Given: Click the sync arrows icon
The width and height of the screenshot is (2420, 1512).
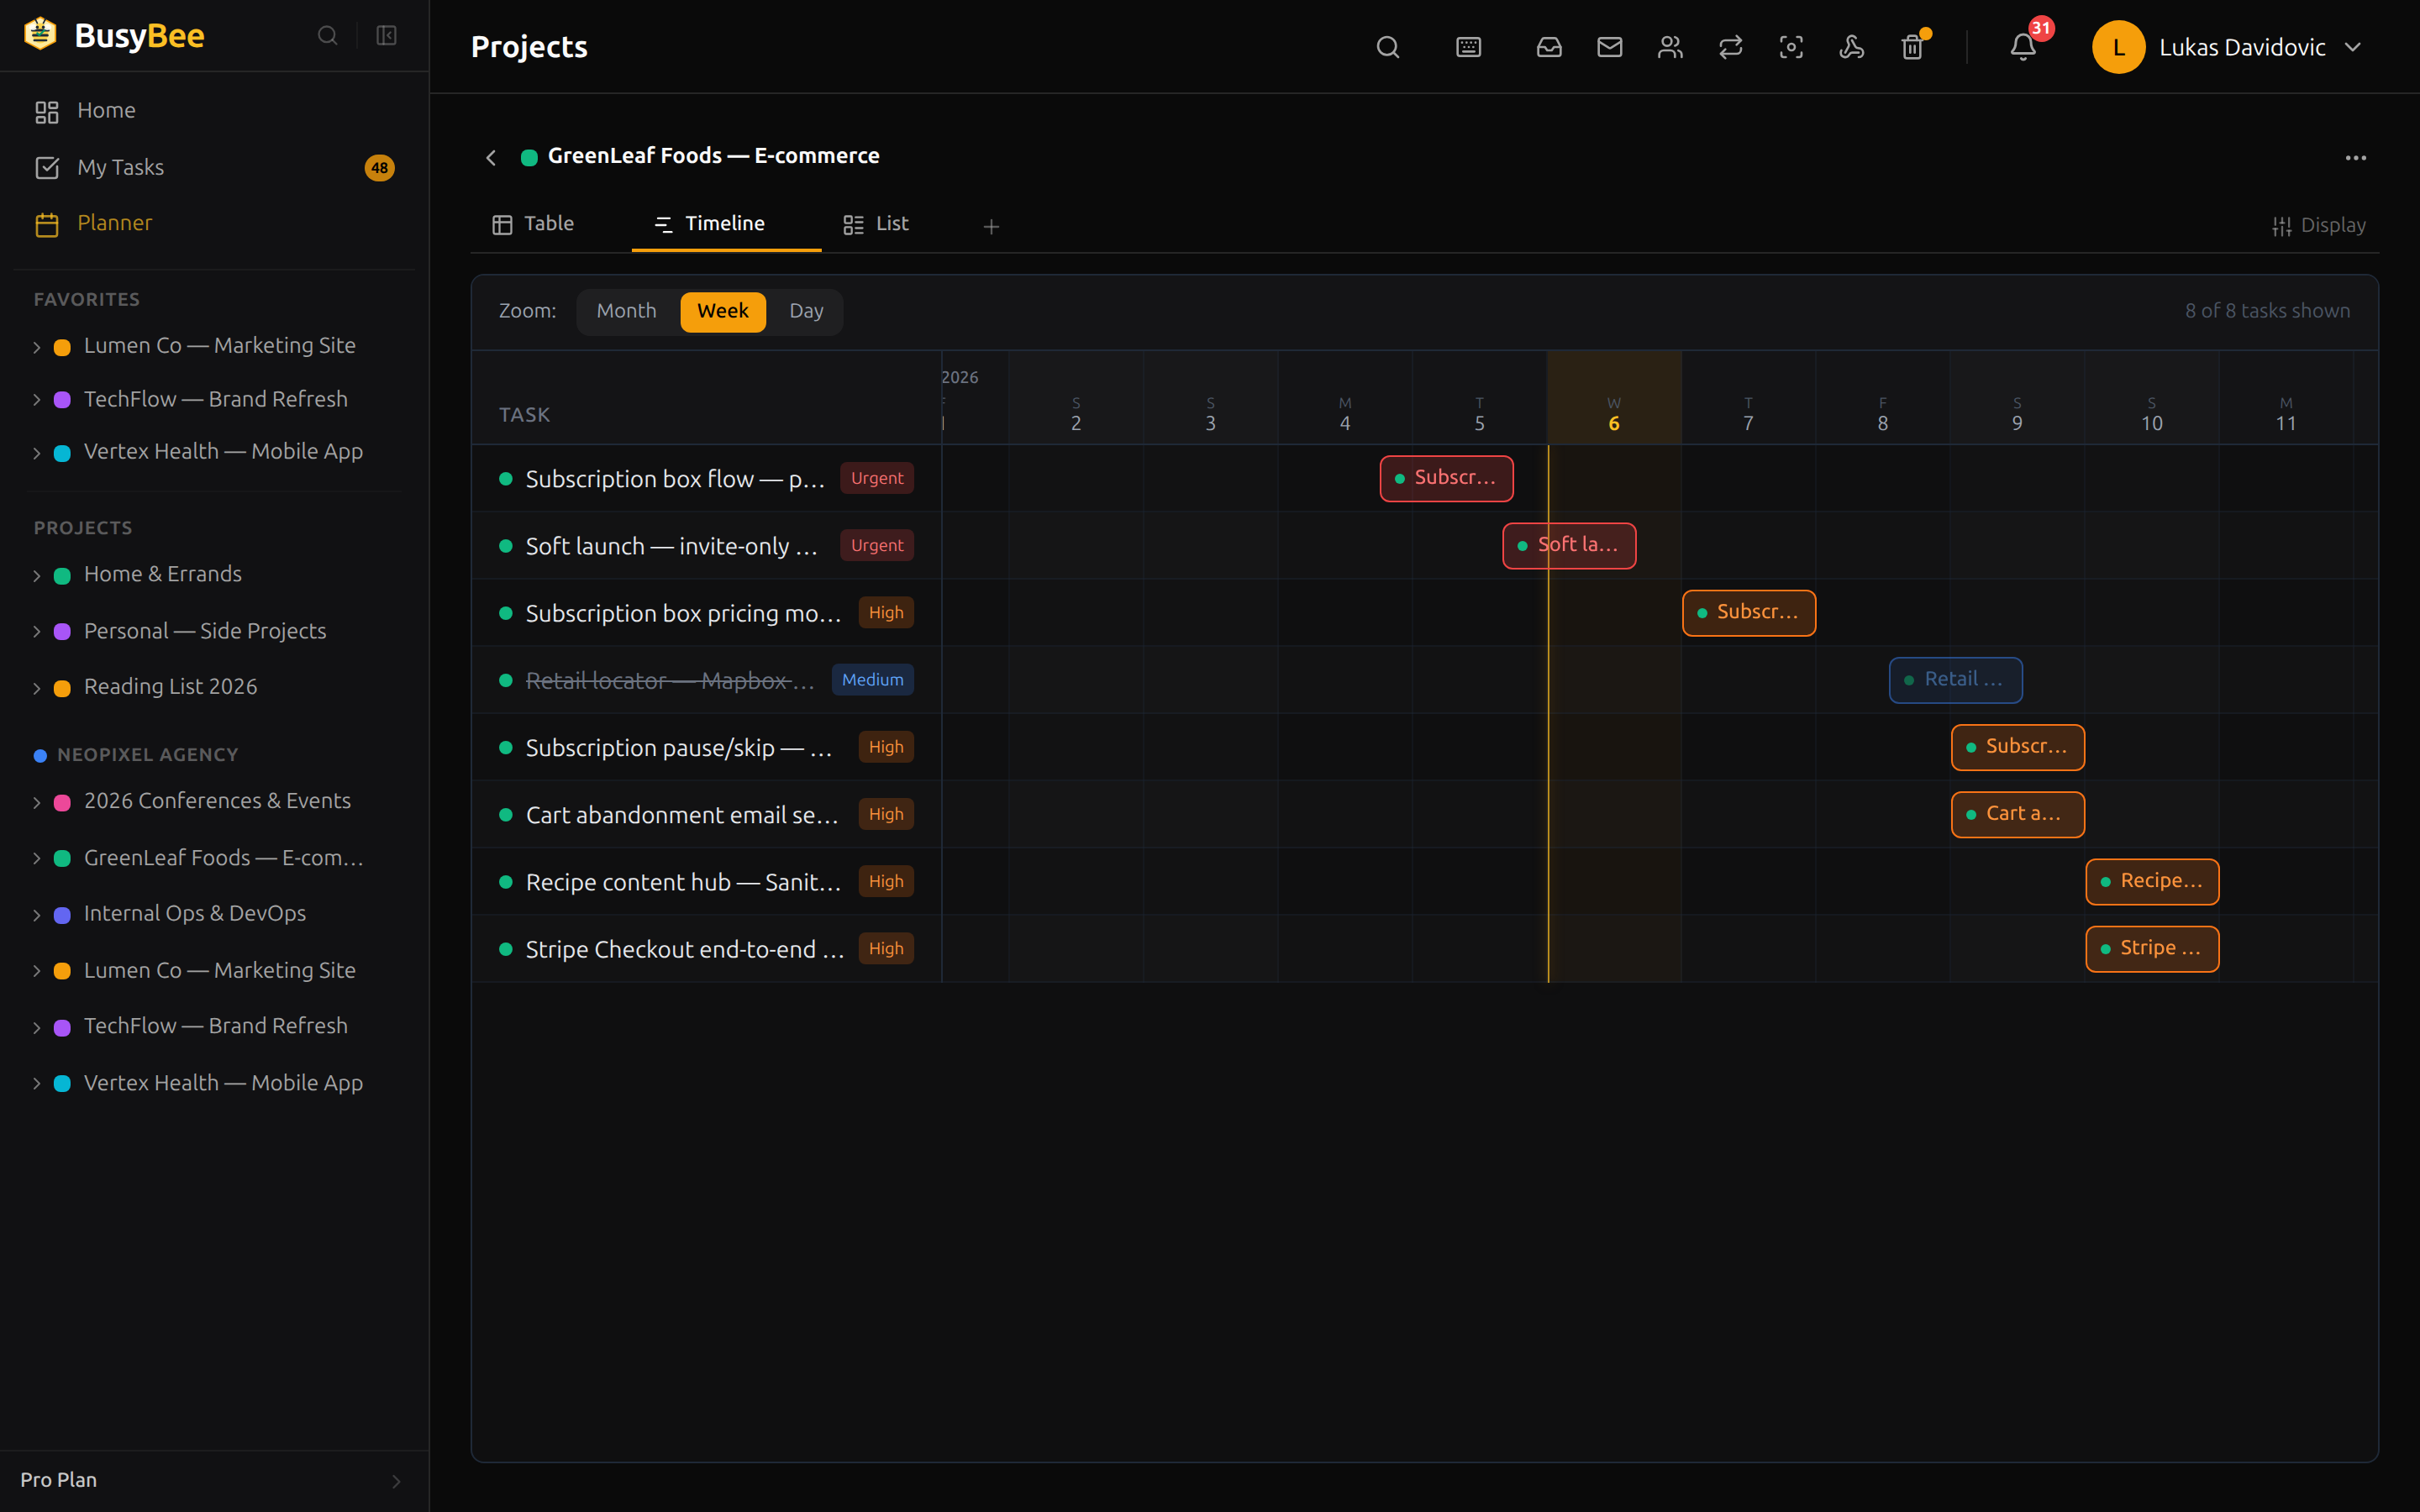Looking at the screenshot, I should 1731,47.
